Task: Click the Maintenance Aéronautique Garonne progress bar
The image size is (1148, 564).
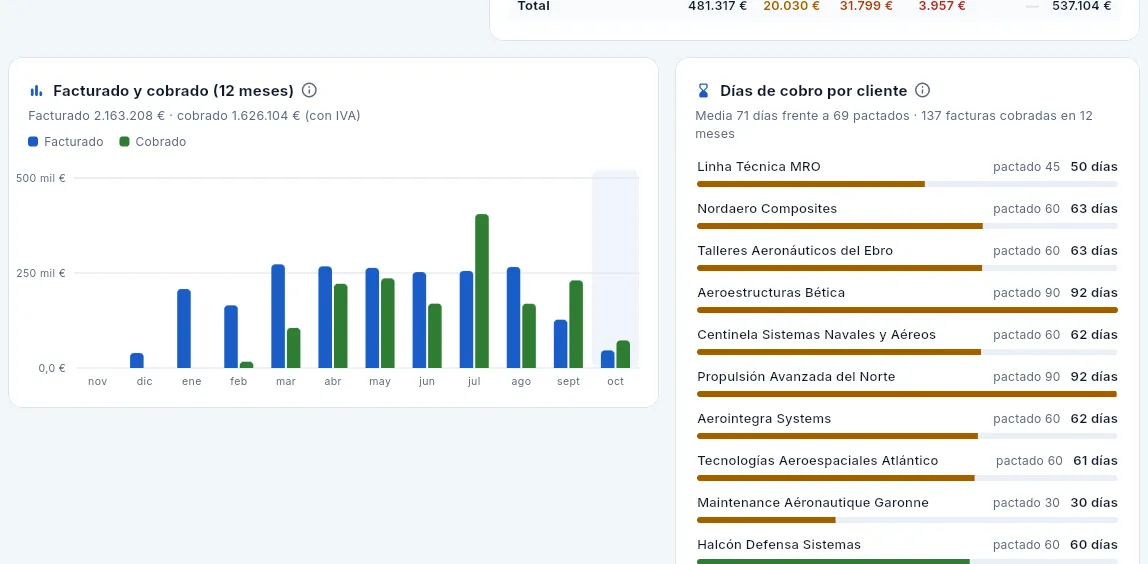Action: 907,520
